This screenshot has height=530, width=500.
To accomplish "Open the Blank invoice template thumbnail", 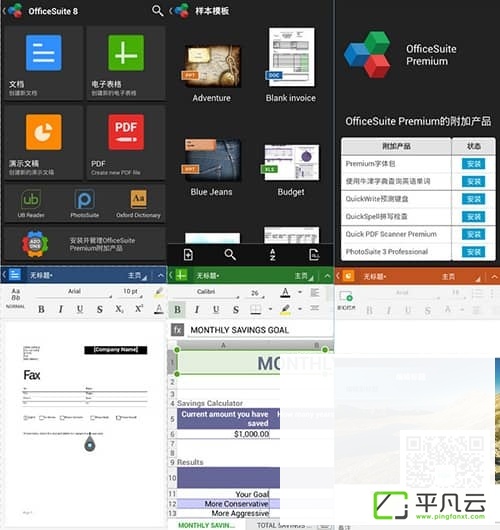I will pos(291,57).
